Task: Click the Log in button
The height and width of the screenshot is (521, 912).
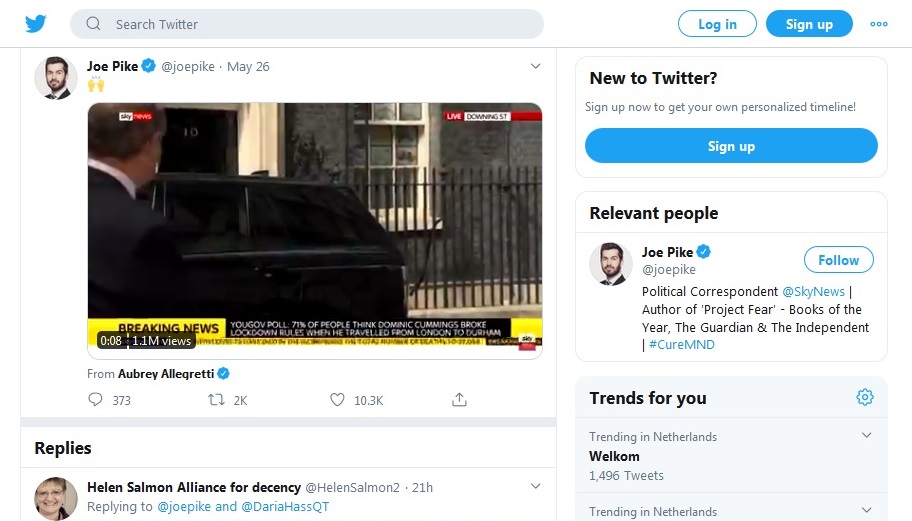Action: [717, 24]
